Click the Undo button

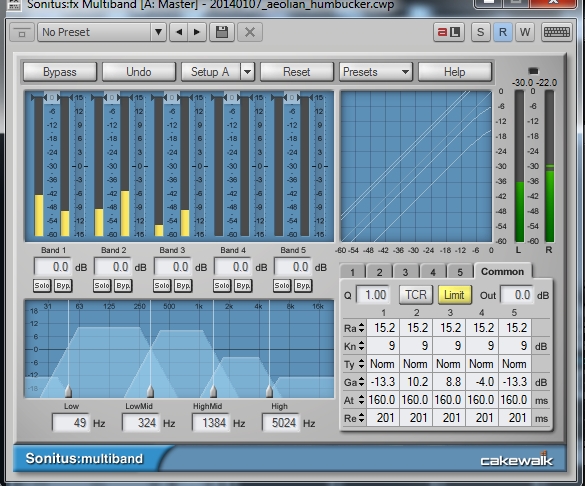(x=139, y=72)
